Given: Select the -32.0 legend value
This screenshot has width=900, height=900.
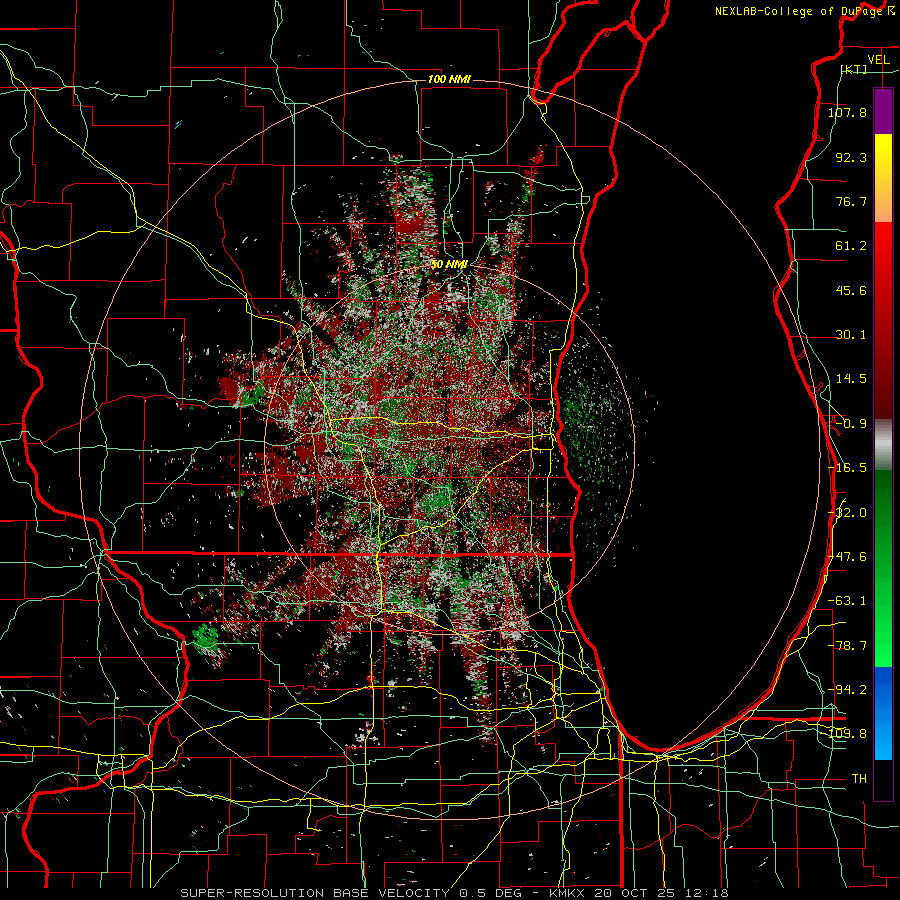Looking at the screenshot, I should click(x=847, y=513).
